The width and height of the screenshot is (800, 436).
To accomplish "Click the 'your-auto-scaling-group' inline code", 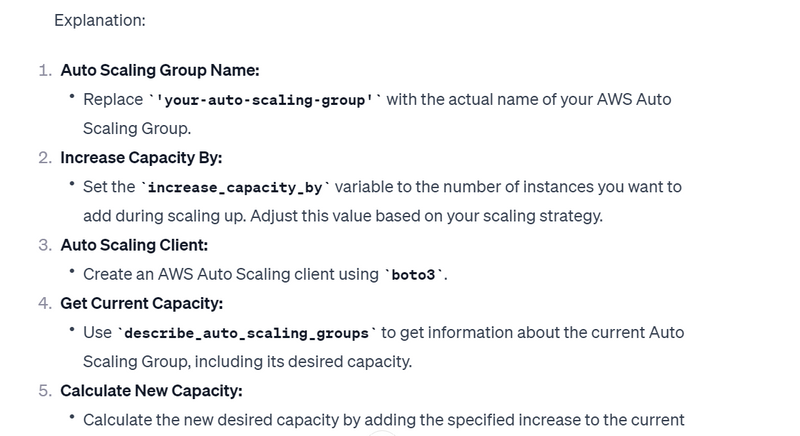I will click(265, 100).
